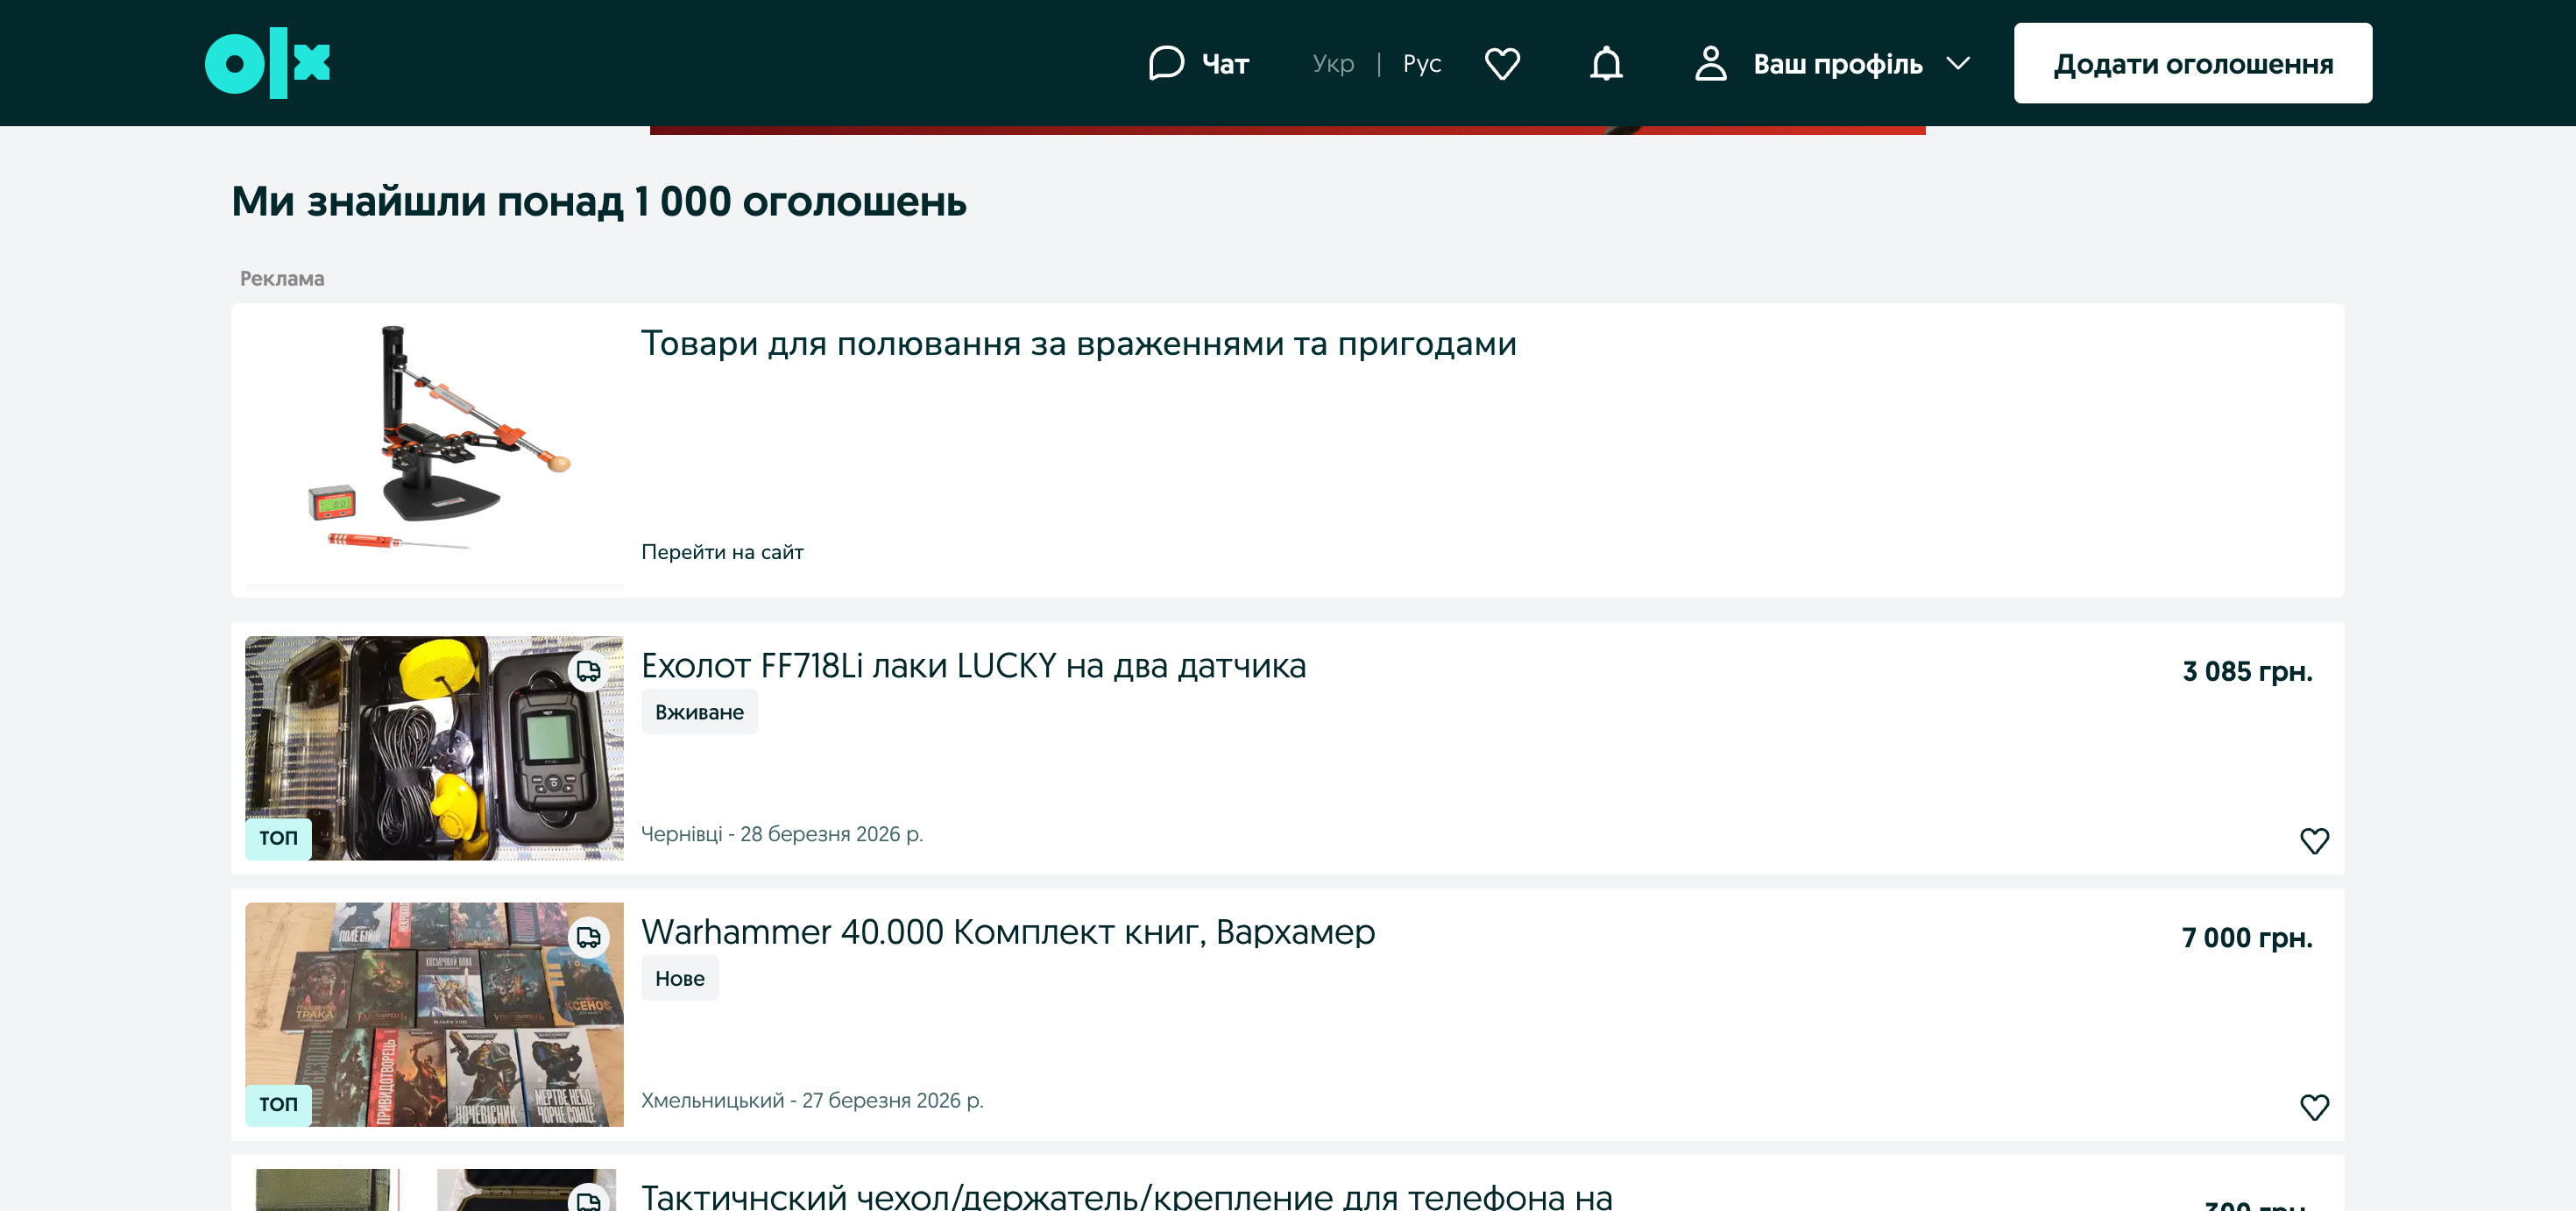This screenshot has width=2576, height=1211.
Task: Open Warhammer 40.000 Комплект книг listing title
Action: click(1007, 932)
